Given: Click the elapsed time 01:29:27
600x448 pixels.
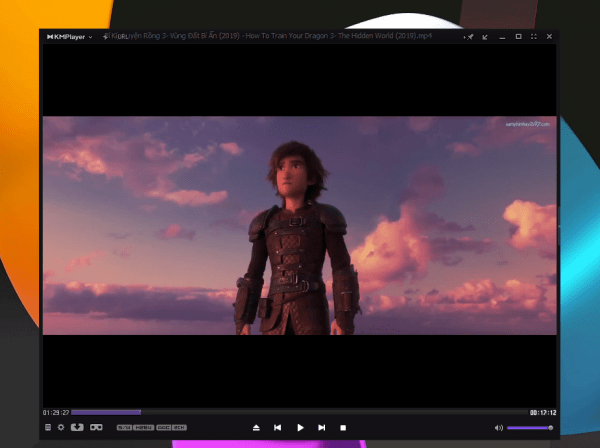Looking at the screenshot, I should click(56, 412).
